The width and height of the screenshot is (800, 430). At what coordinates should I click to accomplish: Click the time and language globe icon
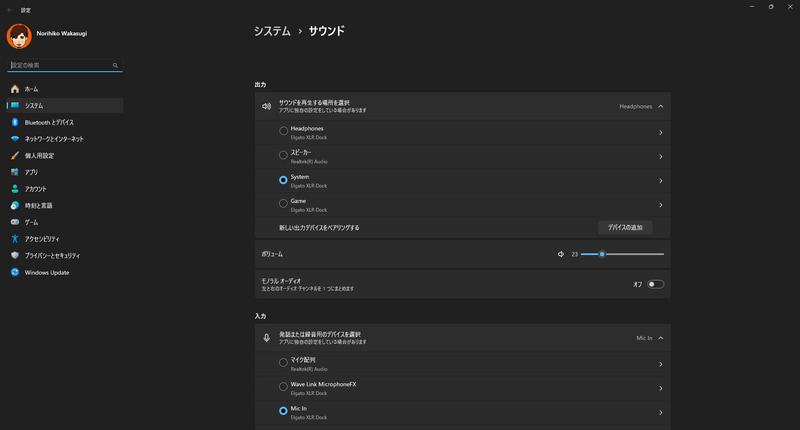point(15,206)
